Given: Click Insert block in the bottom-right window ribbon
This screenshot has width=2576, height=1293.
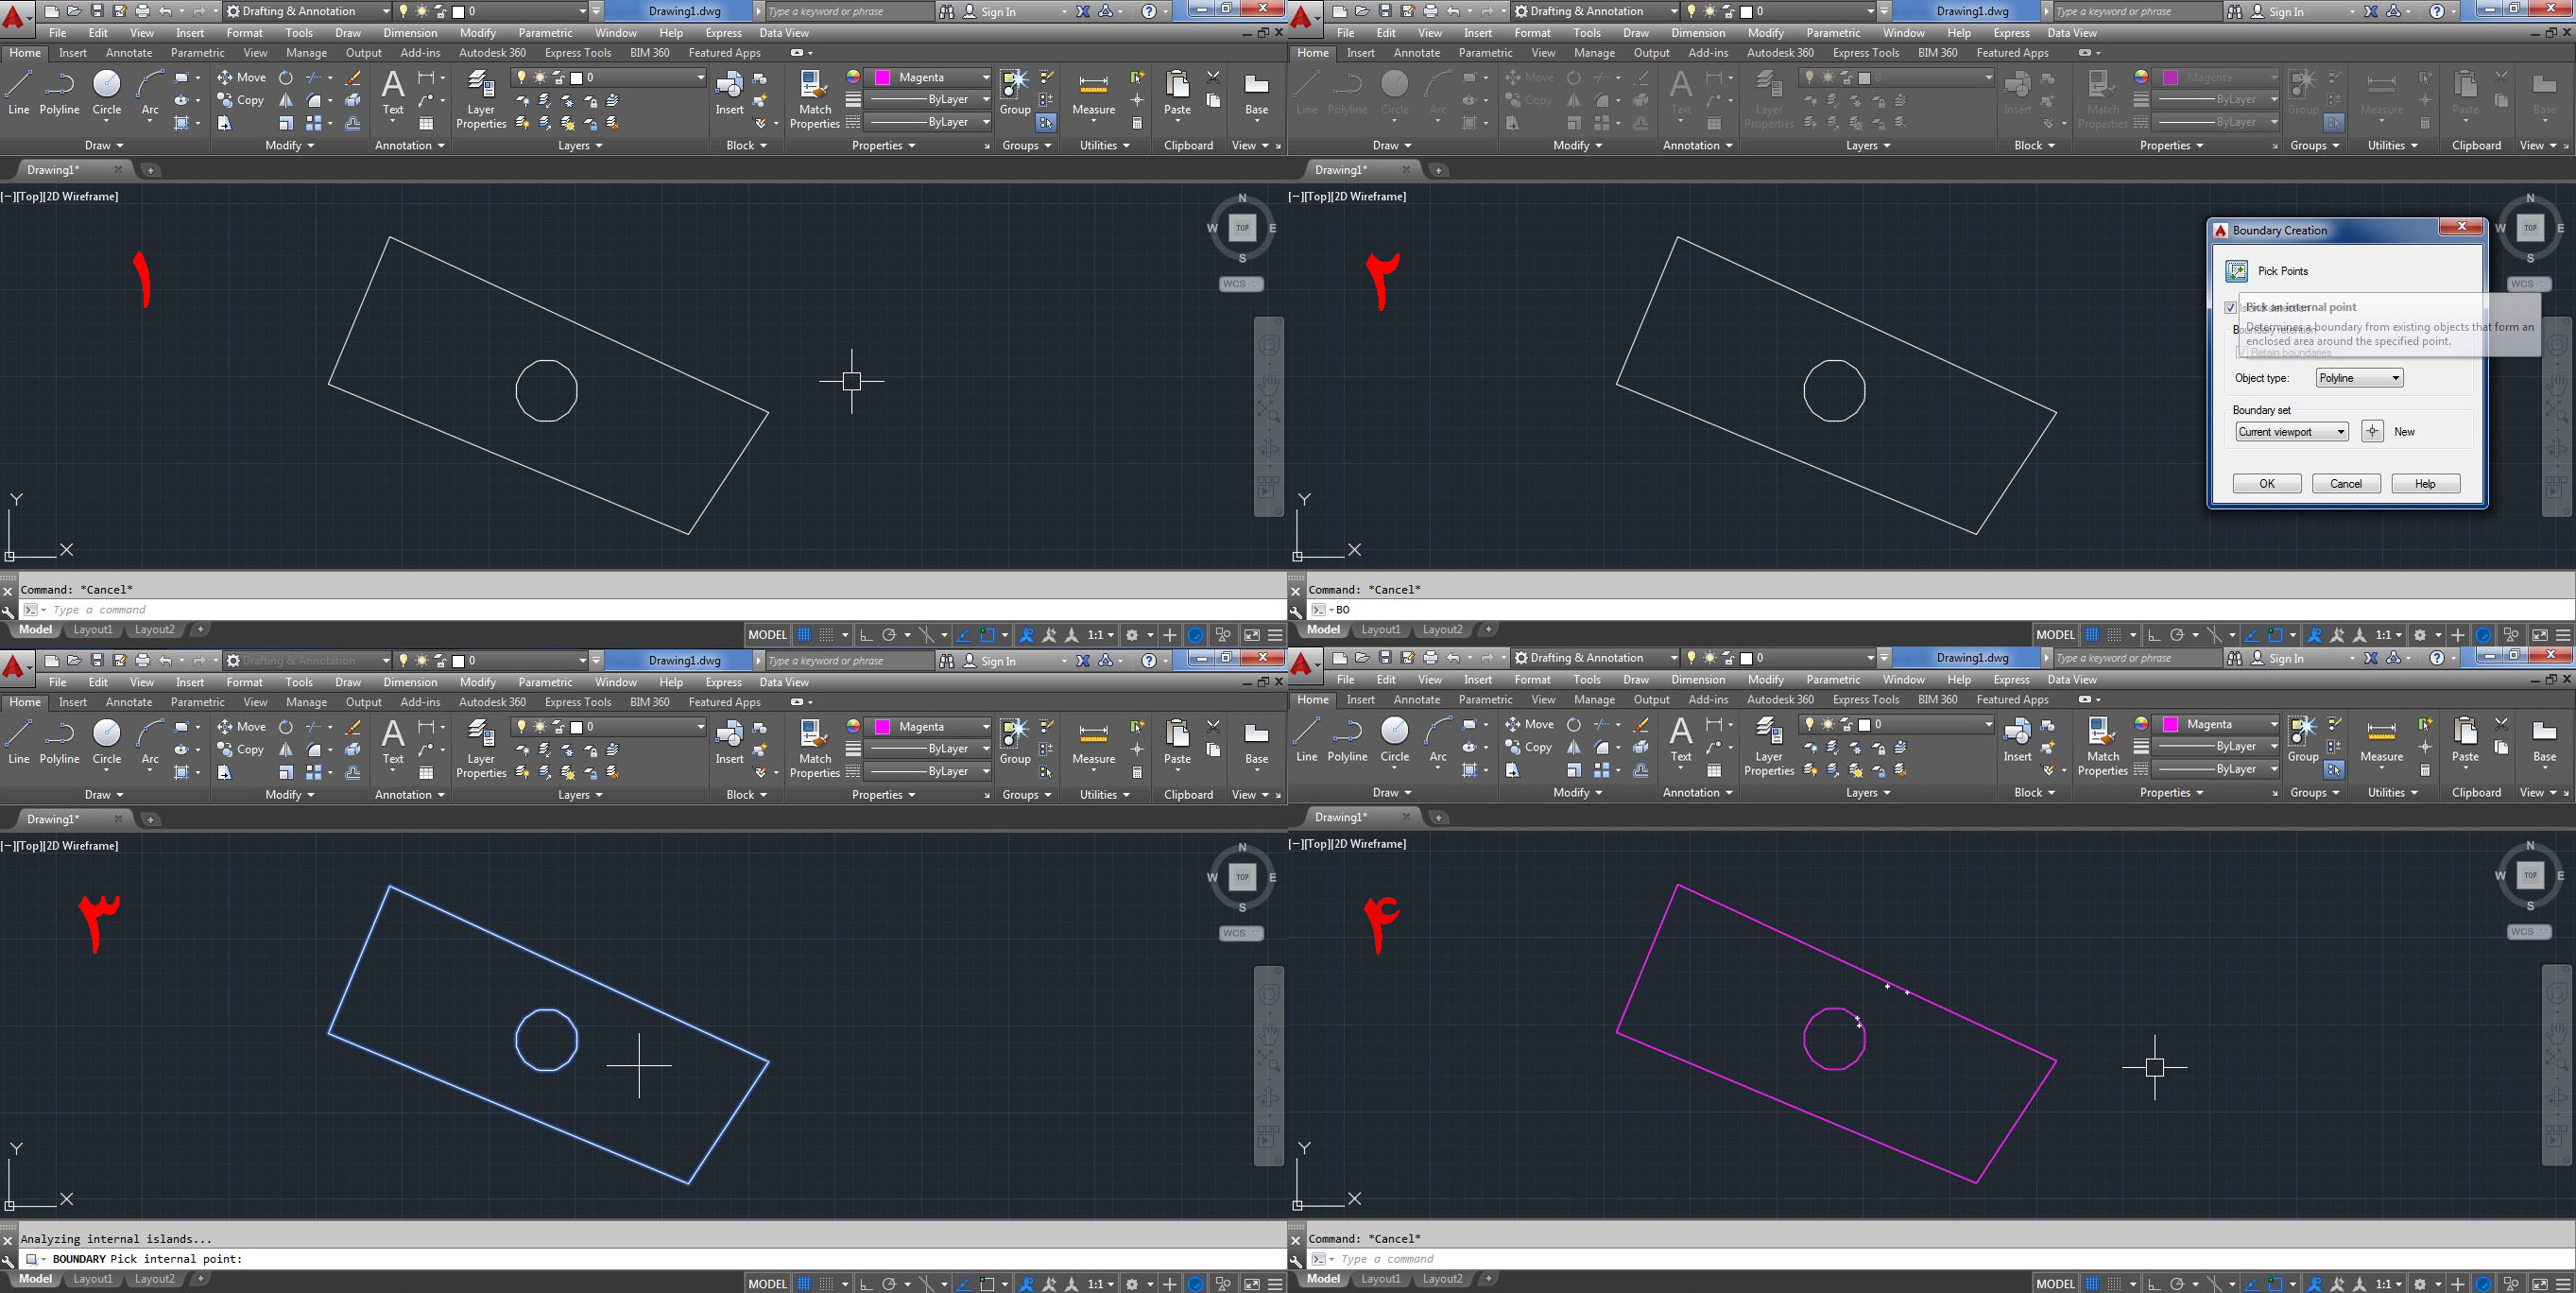Looking at the screenshot, I should [x=2017, y=740].
